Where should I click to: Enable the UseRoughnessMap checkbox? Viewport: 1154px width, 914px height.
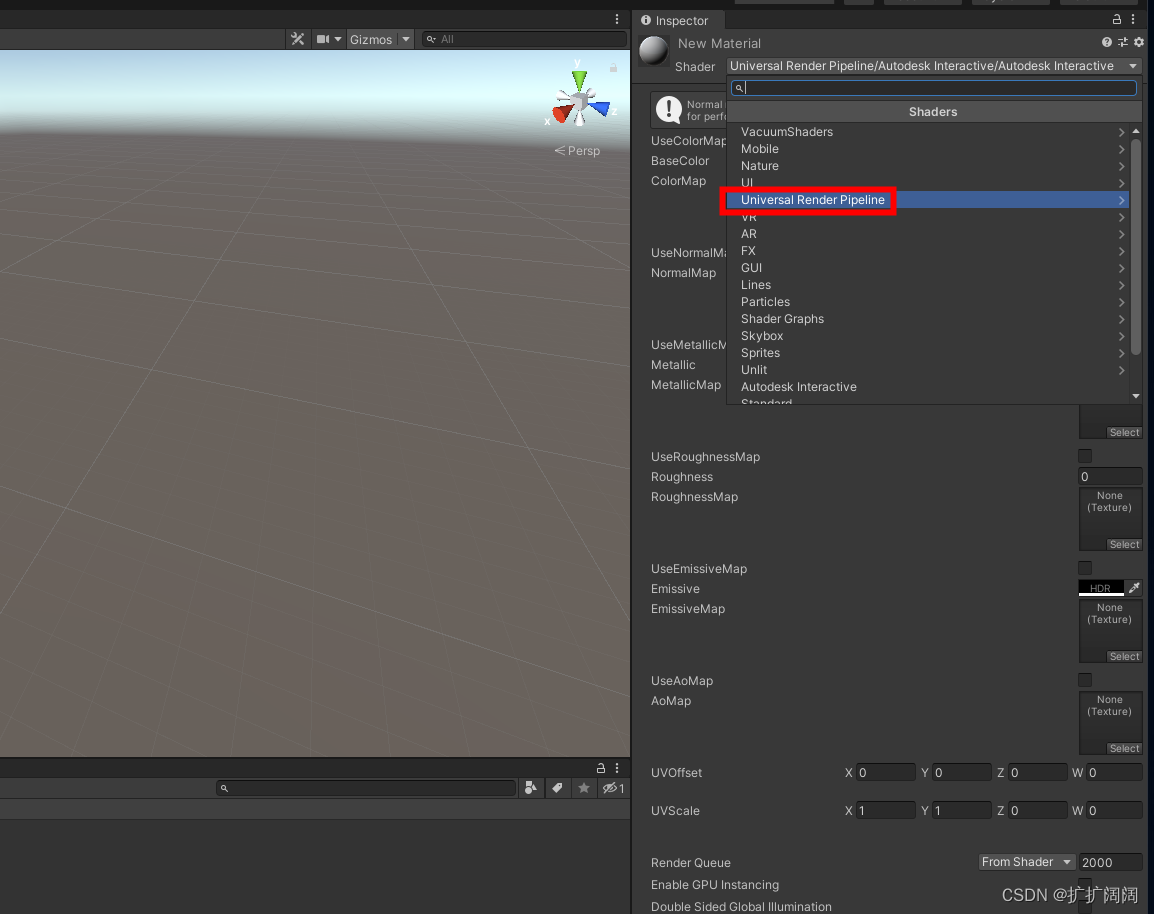[x=1085, y=456]
